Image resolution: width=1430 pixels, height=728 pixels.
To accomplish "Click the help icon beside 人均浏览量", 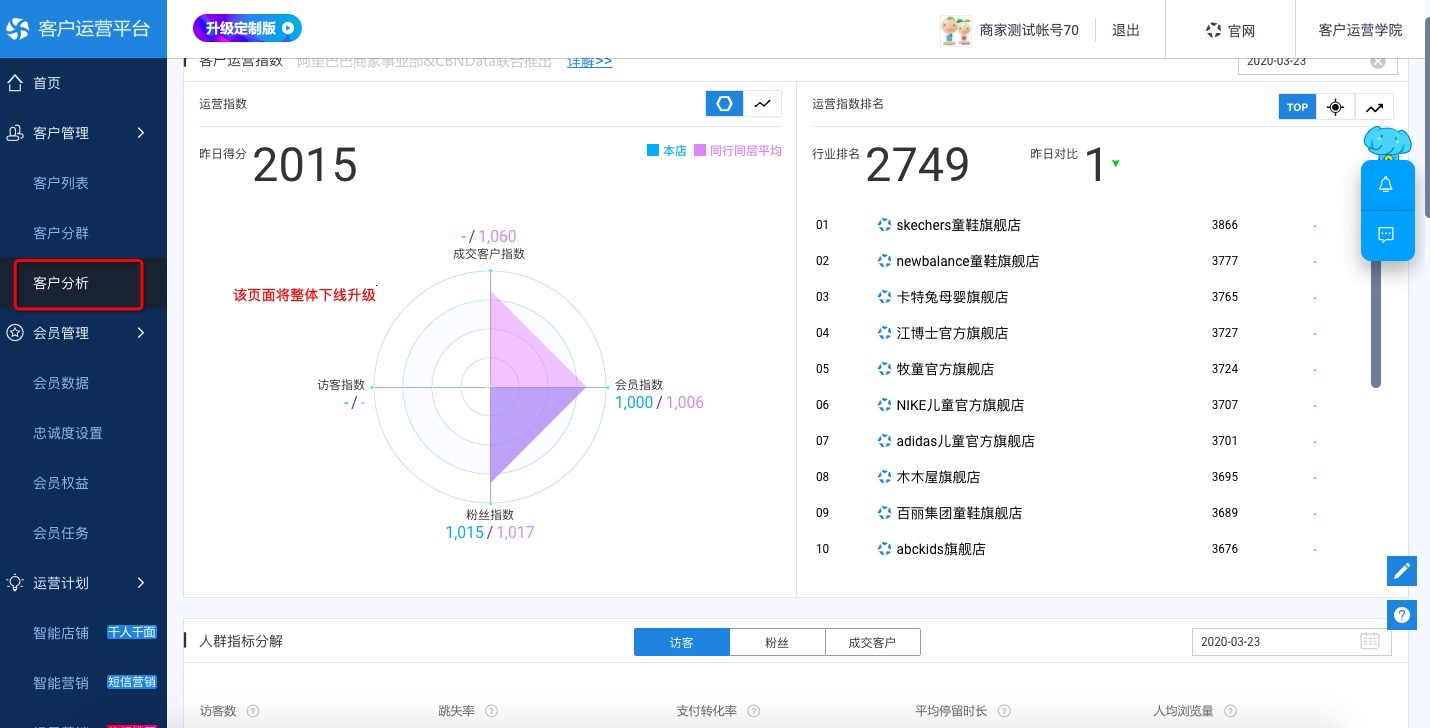I will point(1231,711).
